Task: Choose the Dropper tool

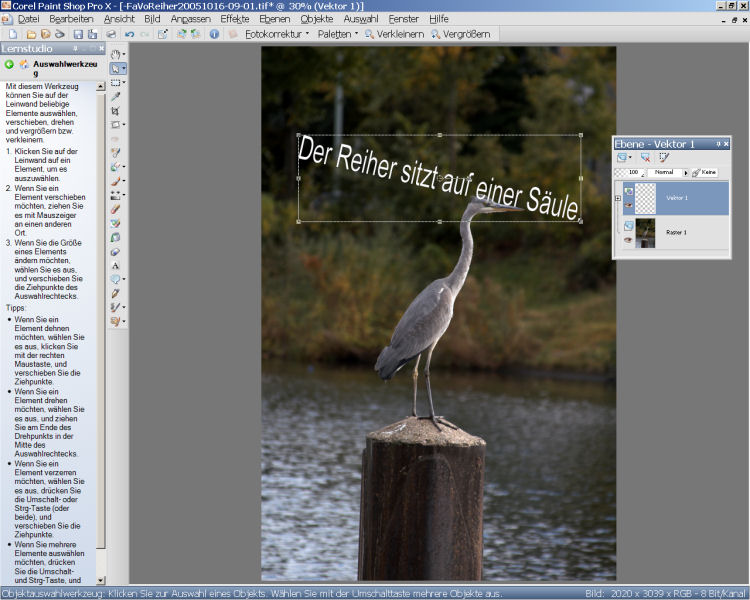Action: pyautogui.click(x=116, y=97)
